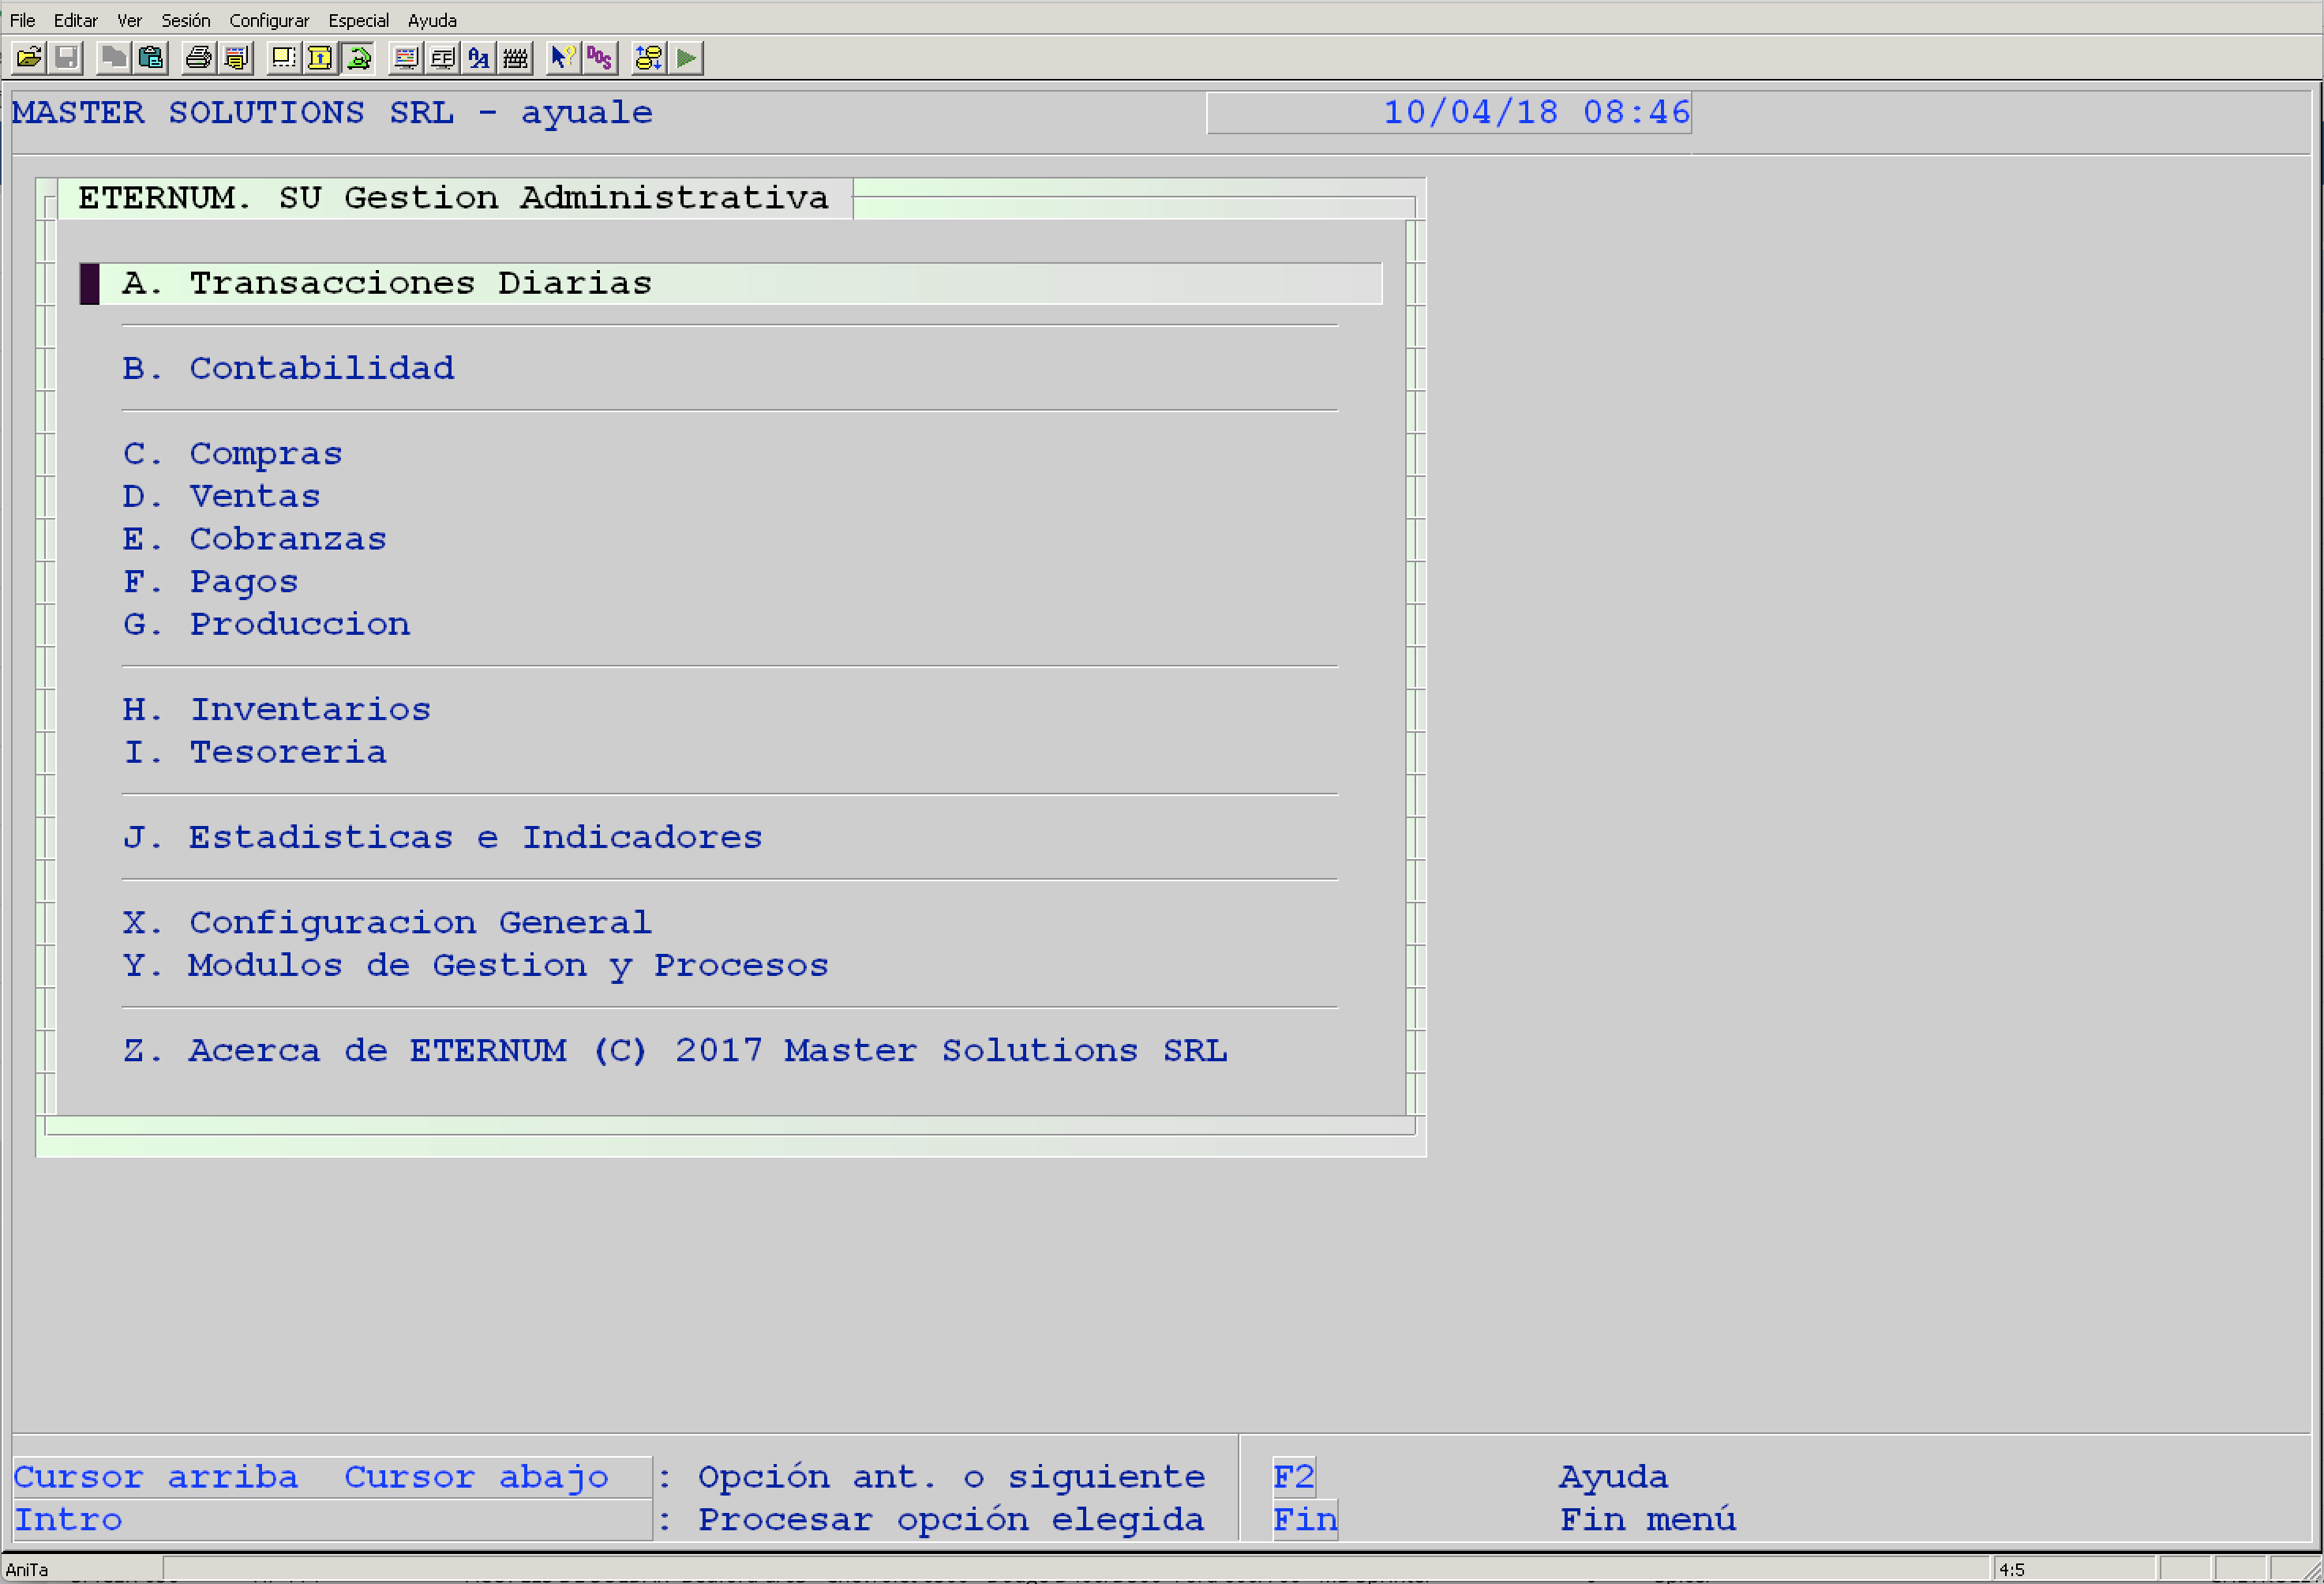The image size is (2324, 1584).
Task: Select J. Estadisticas e Indicadores option
Action: (442, 837)
